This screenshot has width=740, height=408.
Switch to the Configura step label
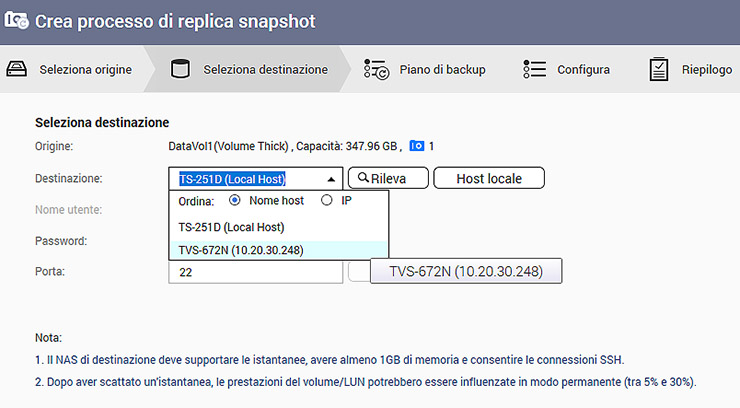point(583,70)
